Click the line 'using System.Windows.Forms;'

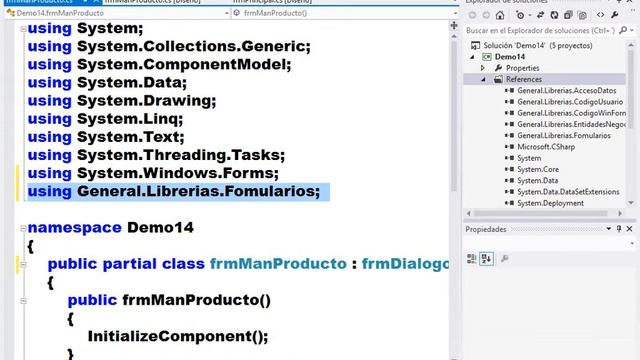point(153,173)
